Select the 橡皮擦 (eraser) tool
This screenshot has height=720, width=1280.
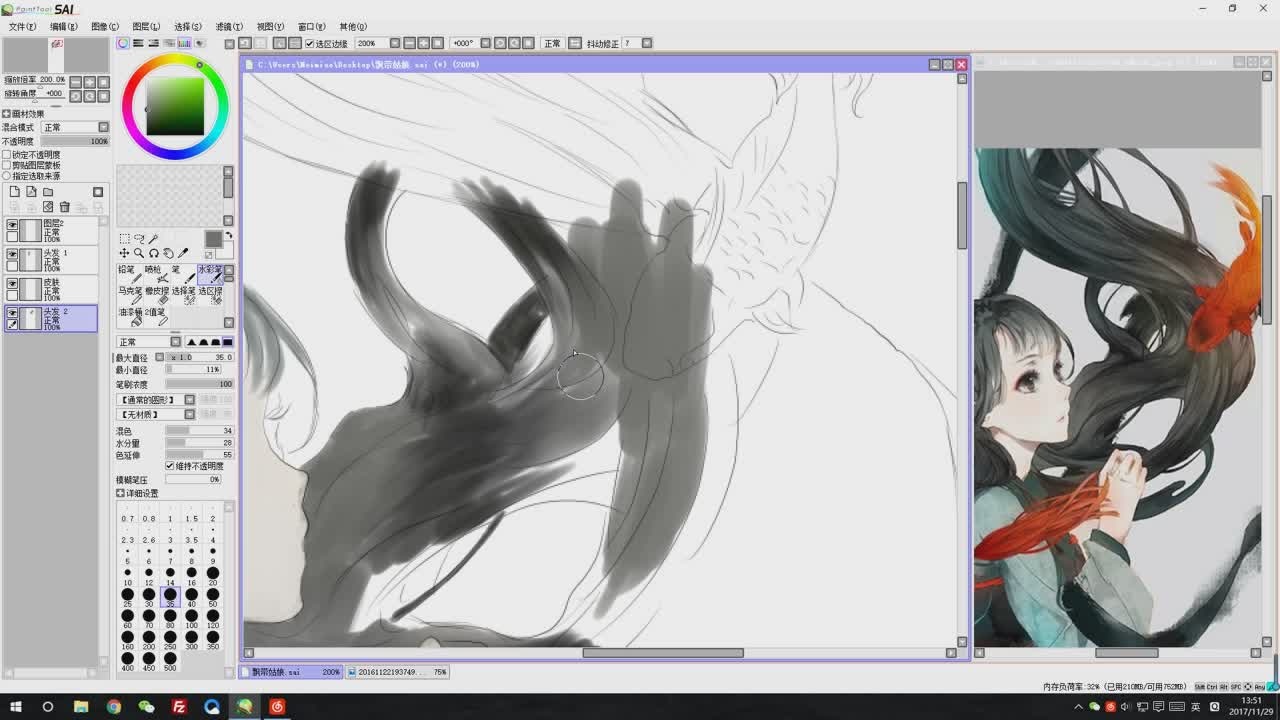click(155, 295)
